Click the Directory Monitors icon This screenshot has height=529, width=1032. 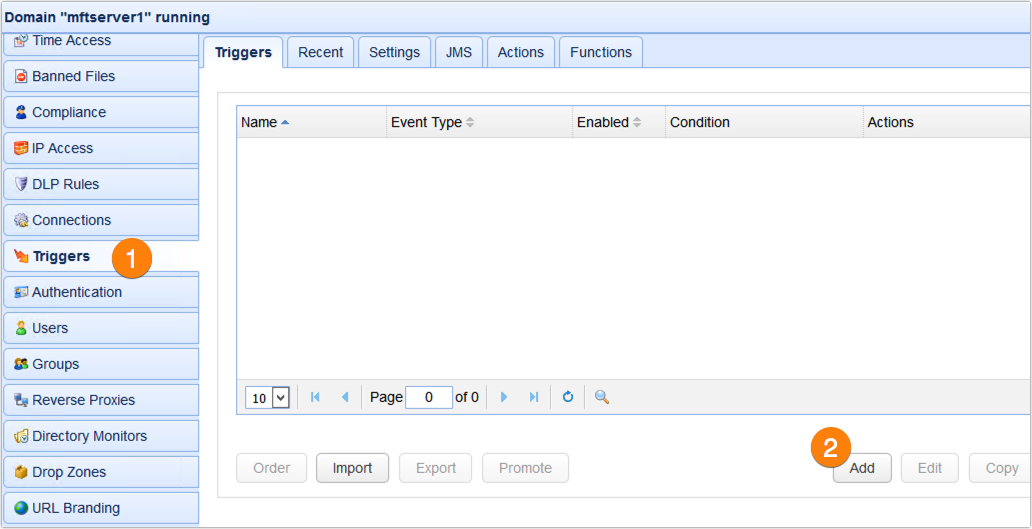pos(21,436)
